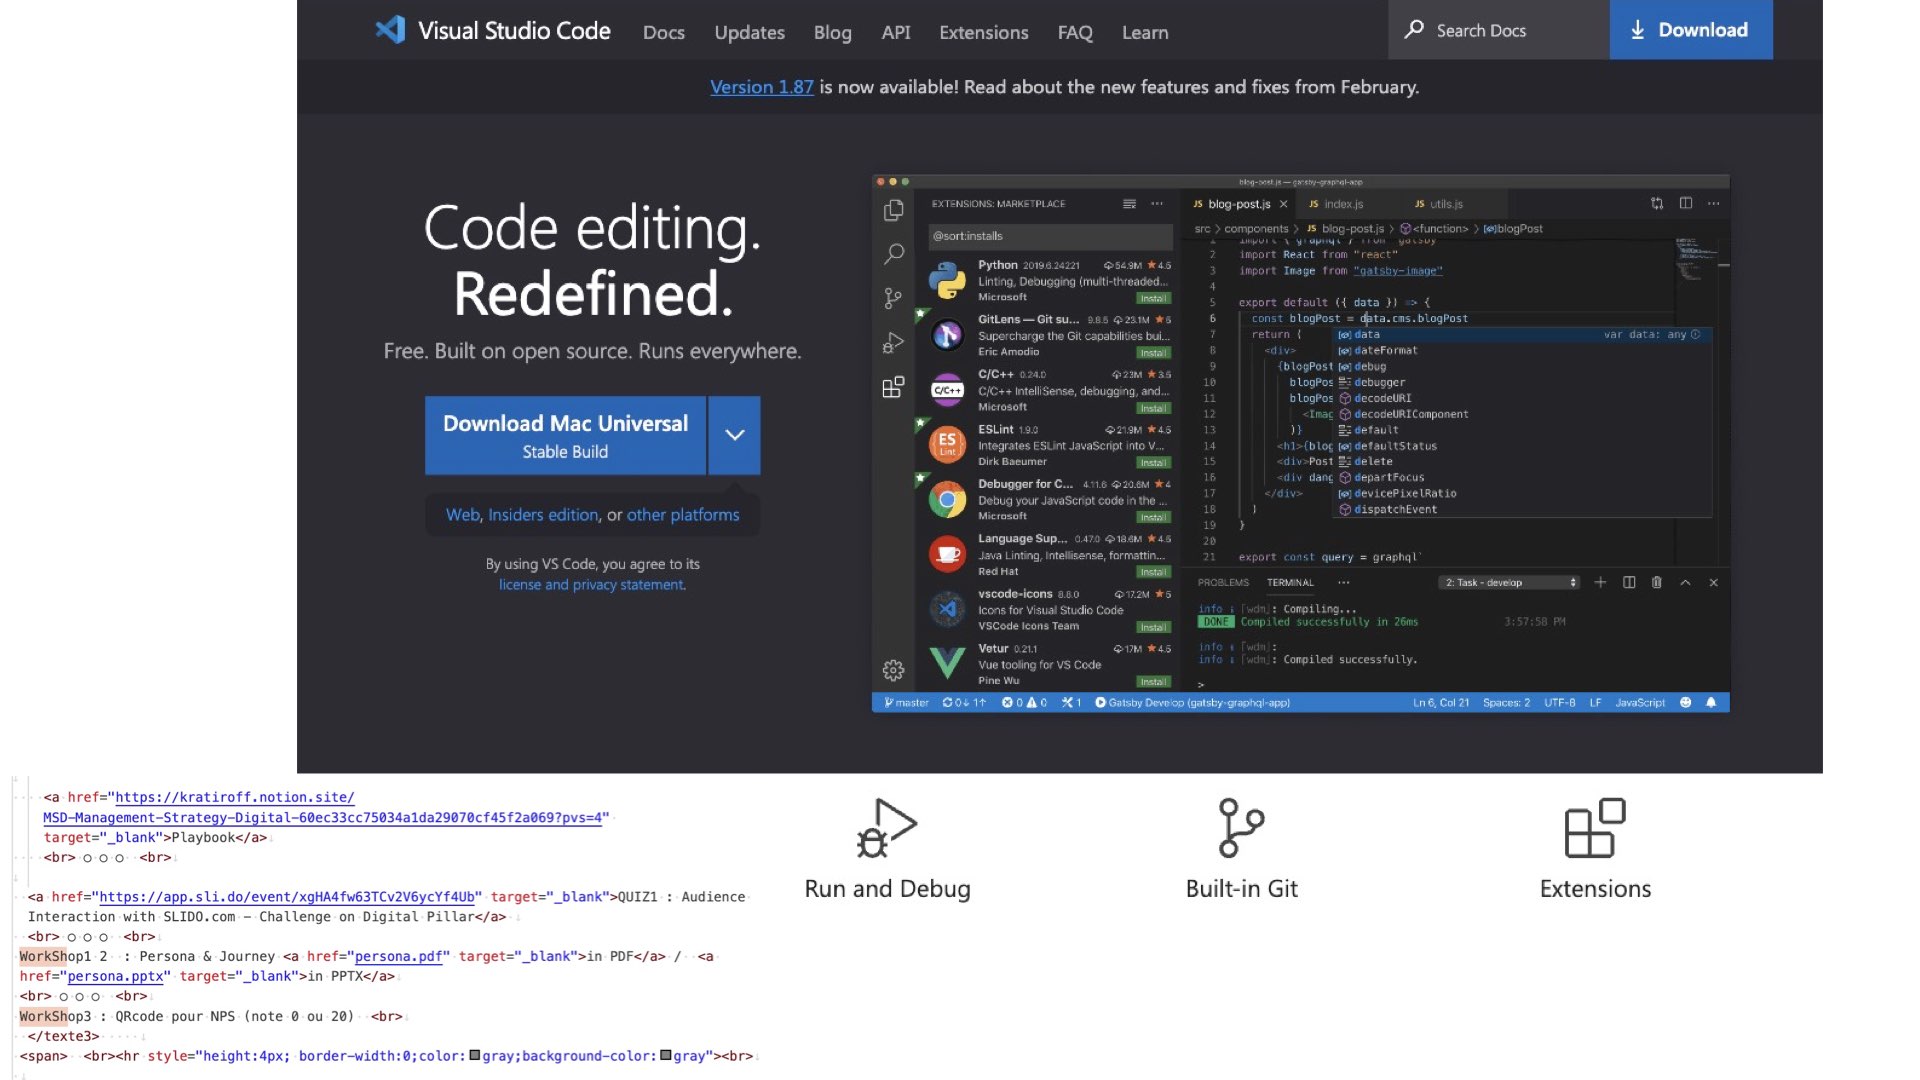The height and width of the screenshot is (1080, 1920).
Task: Click the first gray color swatch before 'gray;background-color'
Action: [x=475, y=1055]
